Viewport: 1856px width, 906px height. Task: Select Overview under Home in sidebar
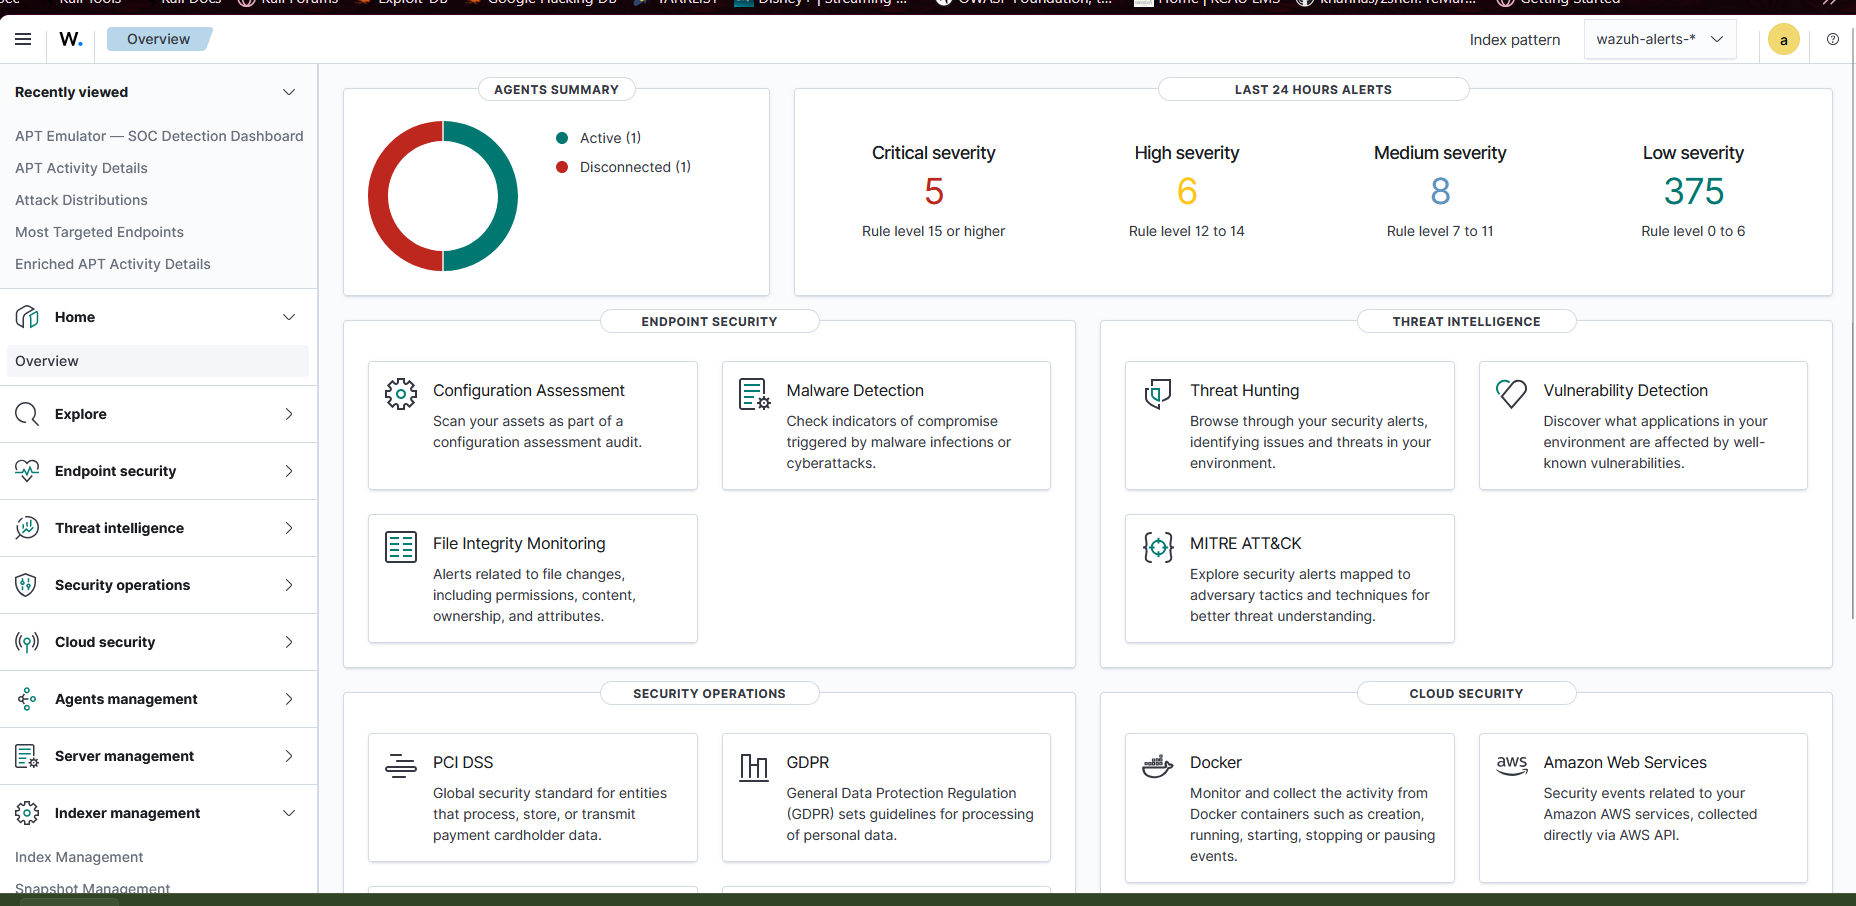point(47,361)
